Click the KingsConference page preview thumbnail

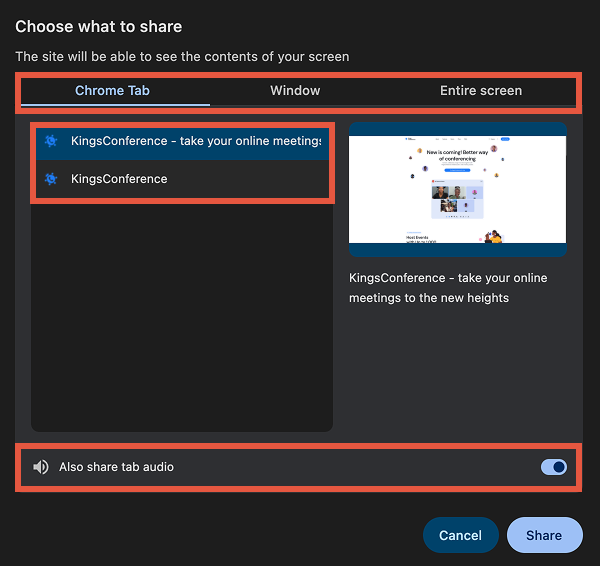(x=457, y=190)
